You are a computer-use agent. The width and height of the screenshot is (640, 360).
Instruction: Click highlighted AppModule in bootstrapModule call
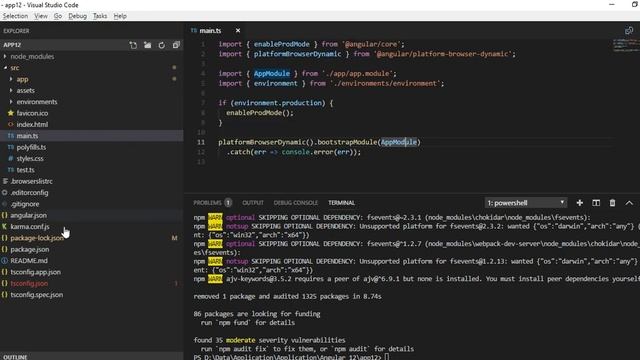click(x=399, y=142)
